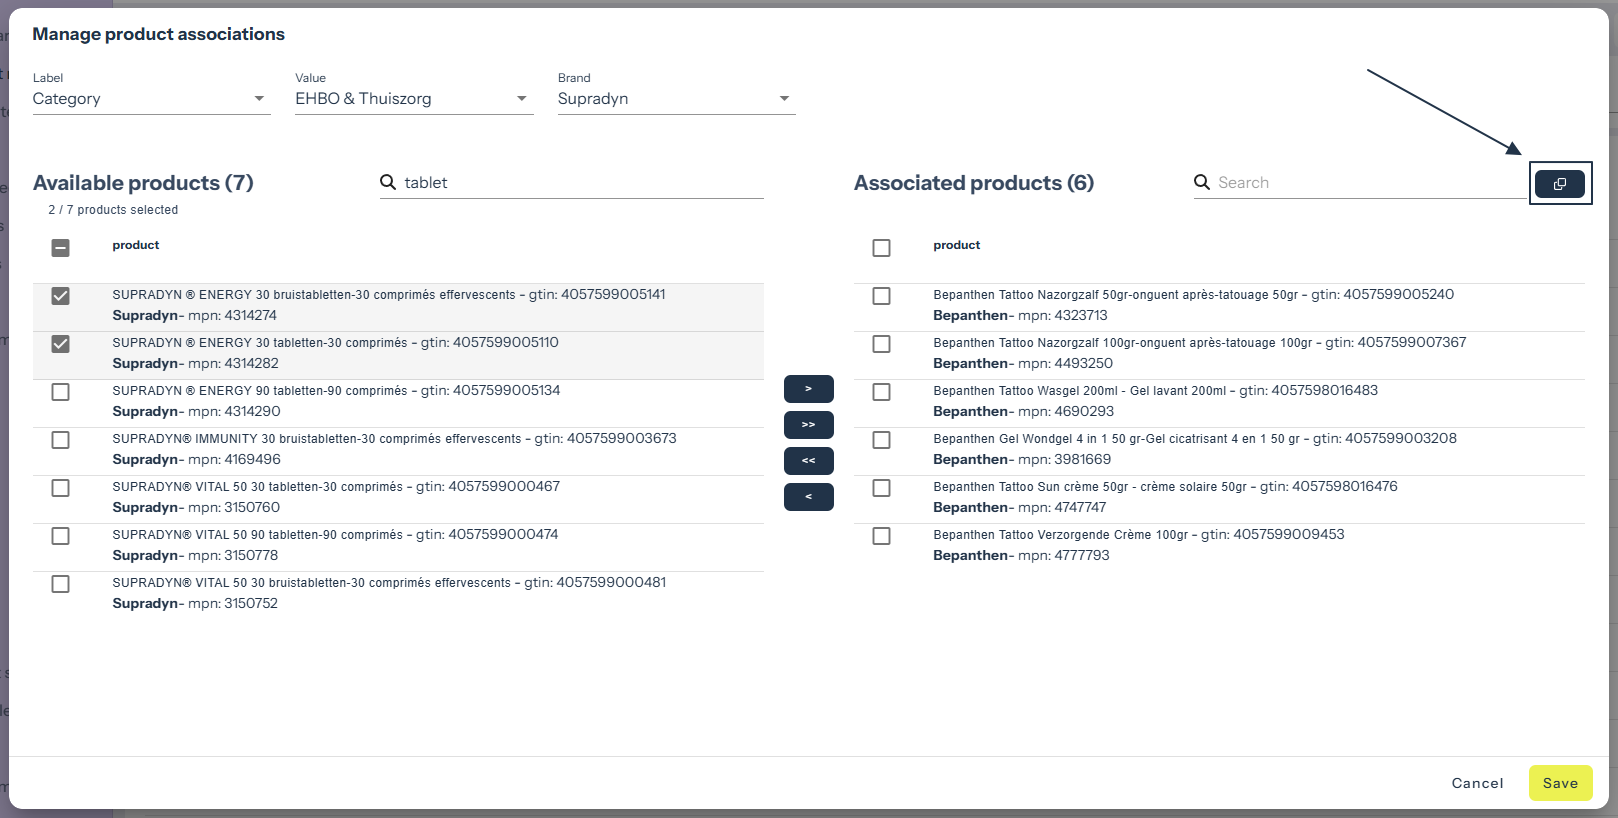Uncheck SUPRADYN ENERGY 30 bruistabletten product
The width and height of the screenshot is (1618, 818).
coord(61,296)
